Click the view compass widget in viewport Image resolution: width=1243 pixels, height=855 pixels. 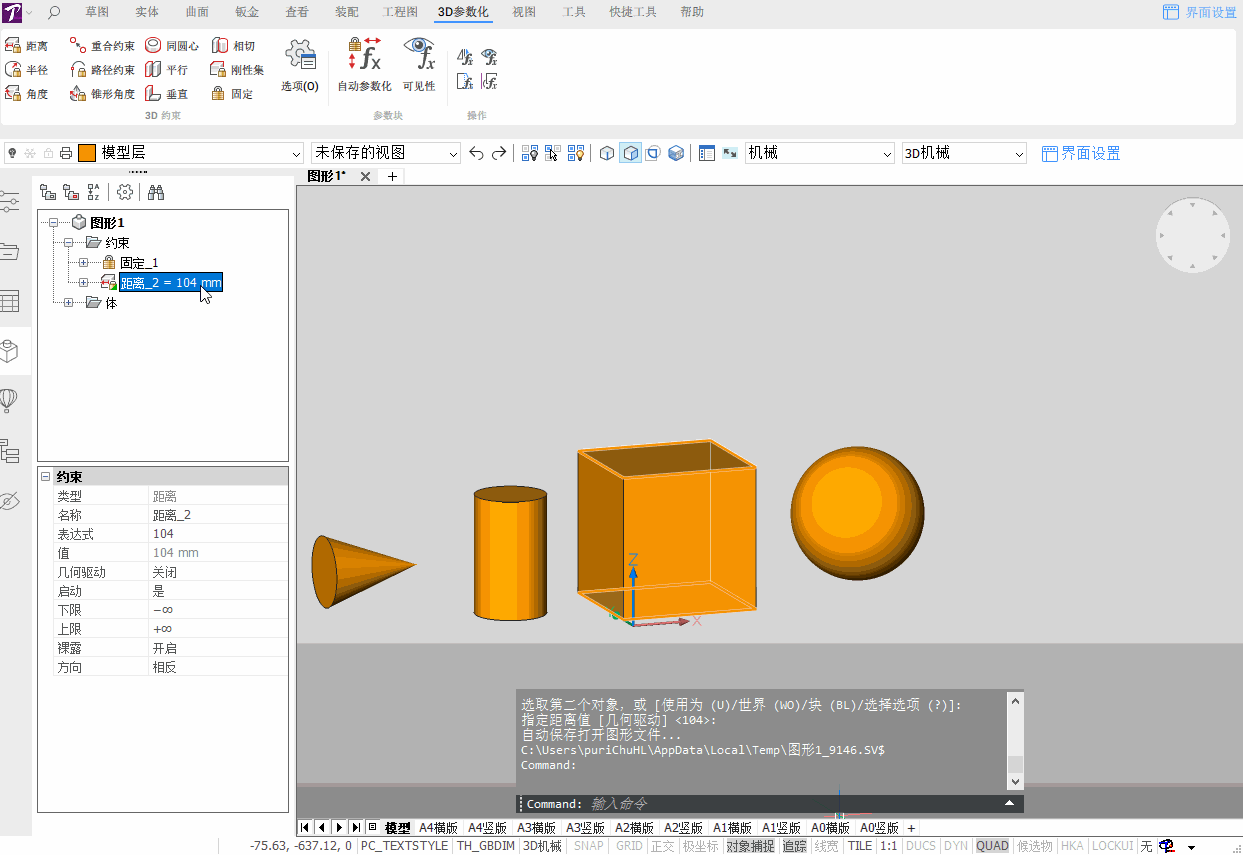(1192, 236)
